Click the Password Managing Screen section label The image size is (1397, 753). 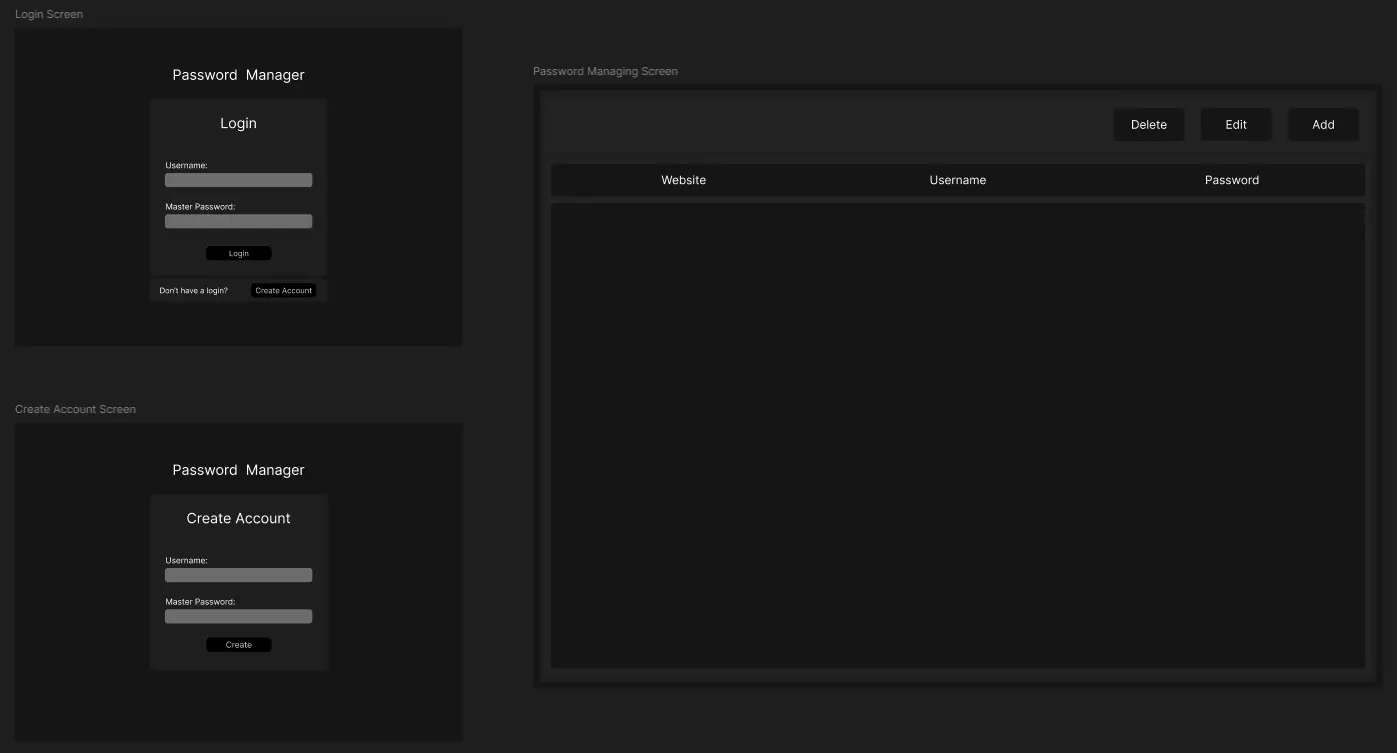click(605, 70)
